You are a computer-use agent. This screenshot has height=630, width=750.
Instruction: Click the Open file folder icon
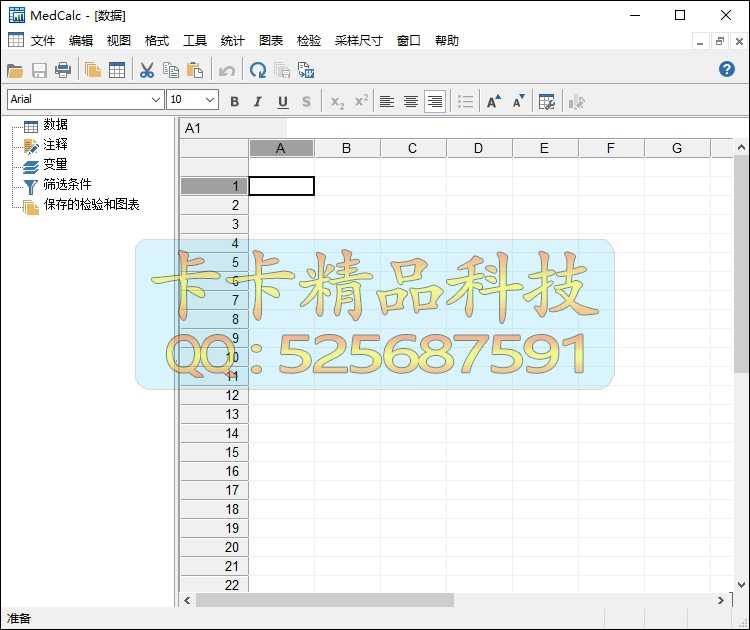coord(15,71)
